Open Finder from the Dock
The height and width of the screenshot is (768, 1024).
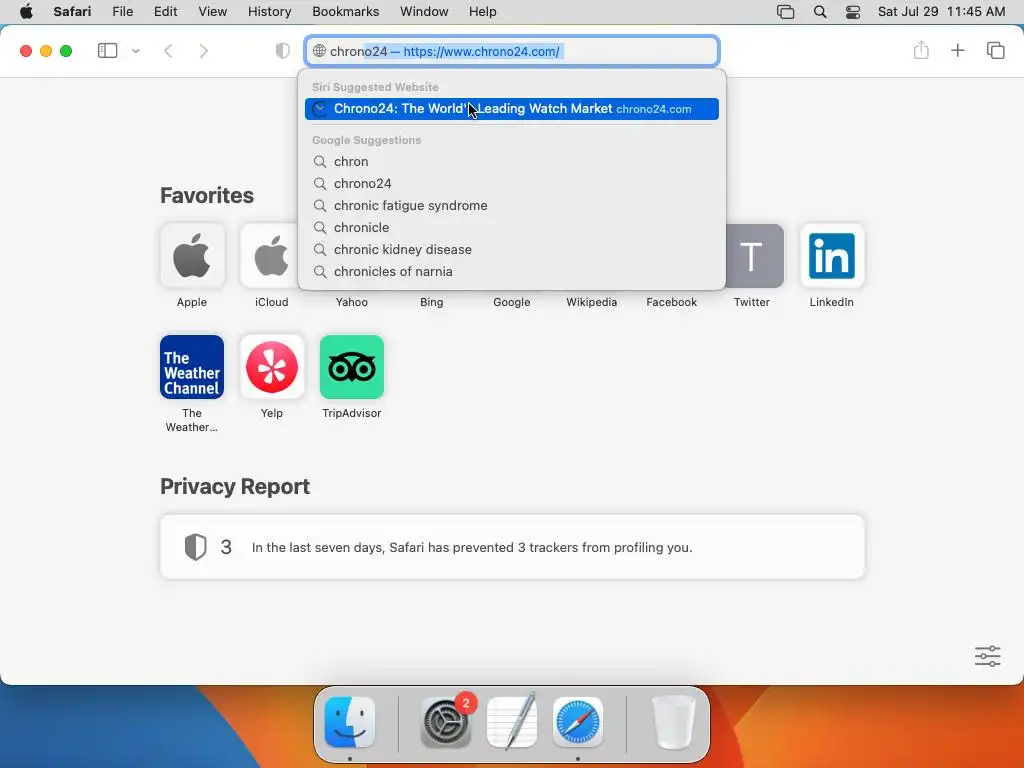tap(350, 722)
